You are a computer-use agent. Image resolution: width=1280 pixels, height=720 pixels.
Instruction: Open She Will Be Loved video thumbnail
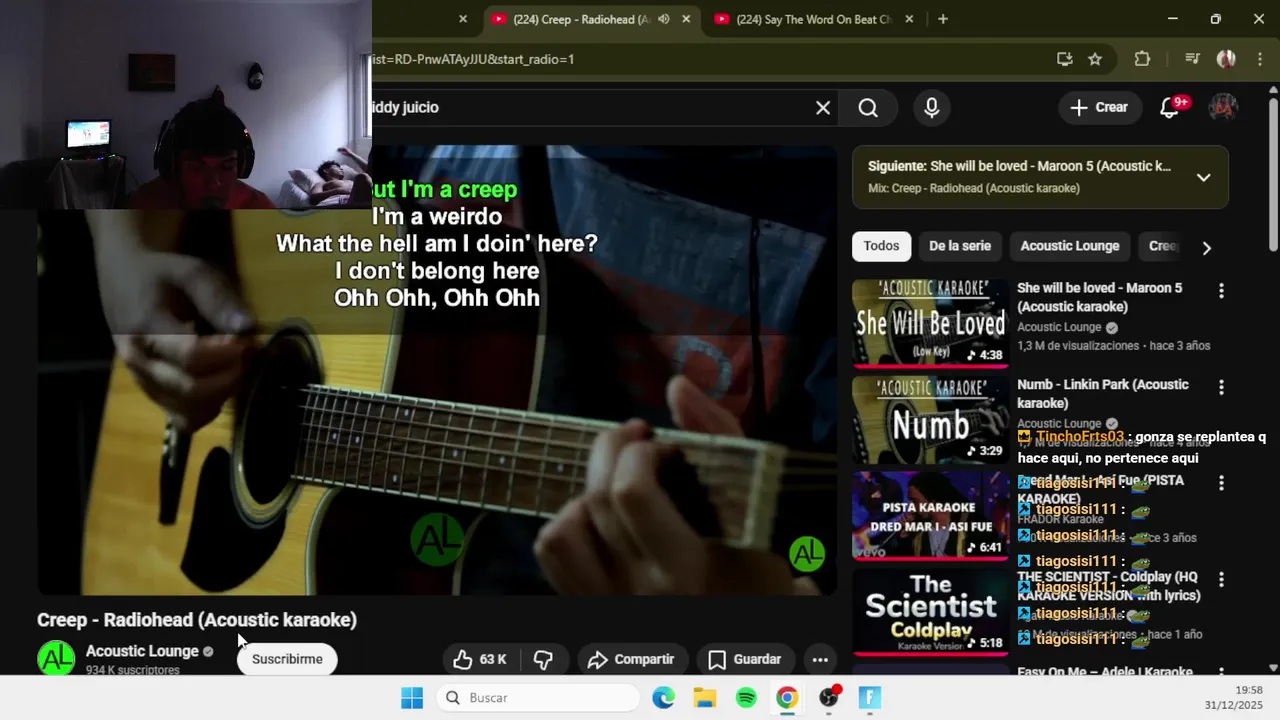coord(931,323)
